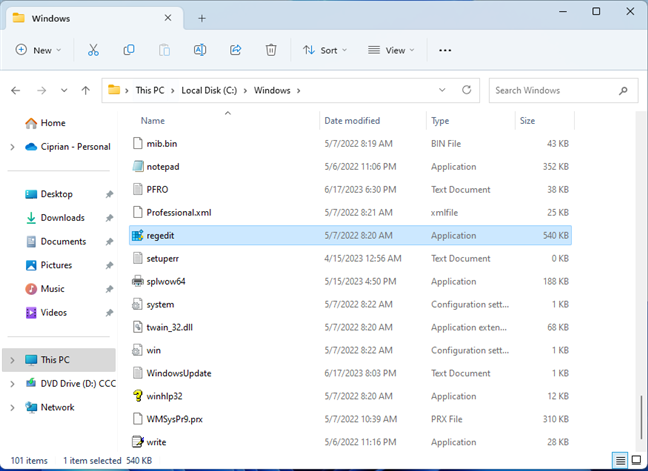
Task: Sort by the Type column header
Action: click(x=440, y=121)
